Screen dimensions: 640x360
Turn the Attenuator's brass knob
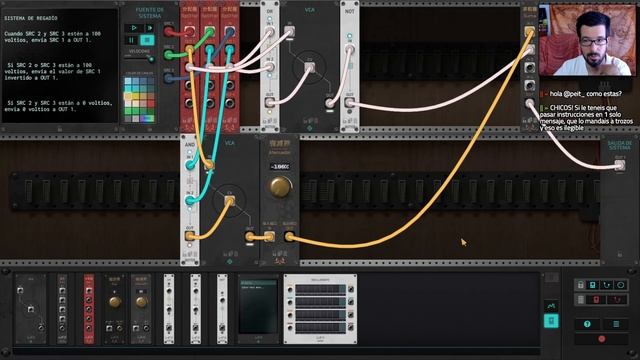click(280, 187)
